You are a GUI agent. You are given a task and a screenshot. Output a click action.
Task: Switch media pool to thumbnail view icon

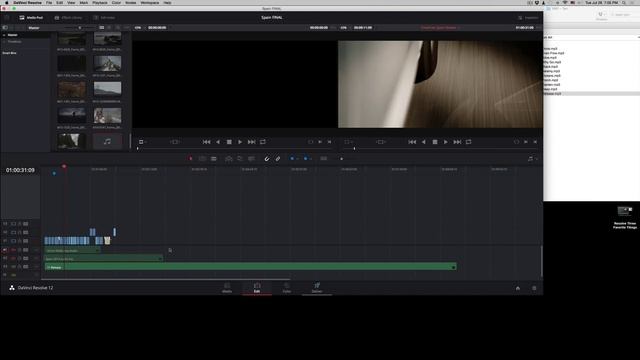coord(102,28)
